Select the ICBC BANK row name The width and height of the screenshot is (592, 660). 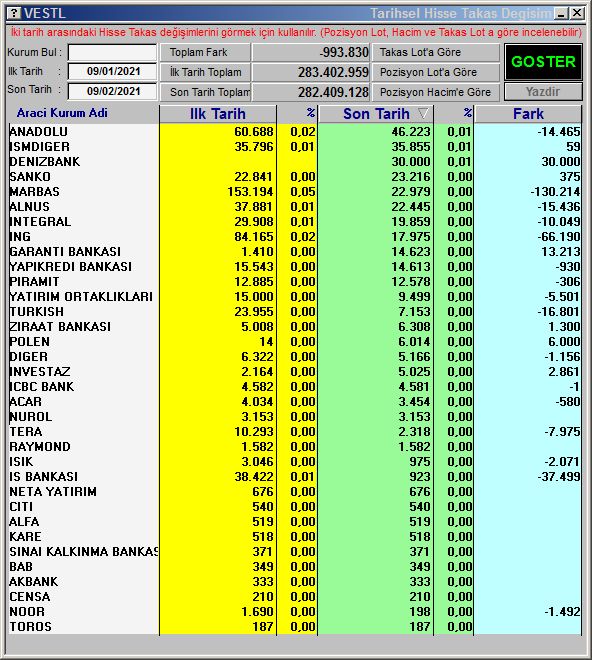[41, 387]
